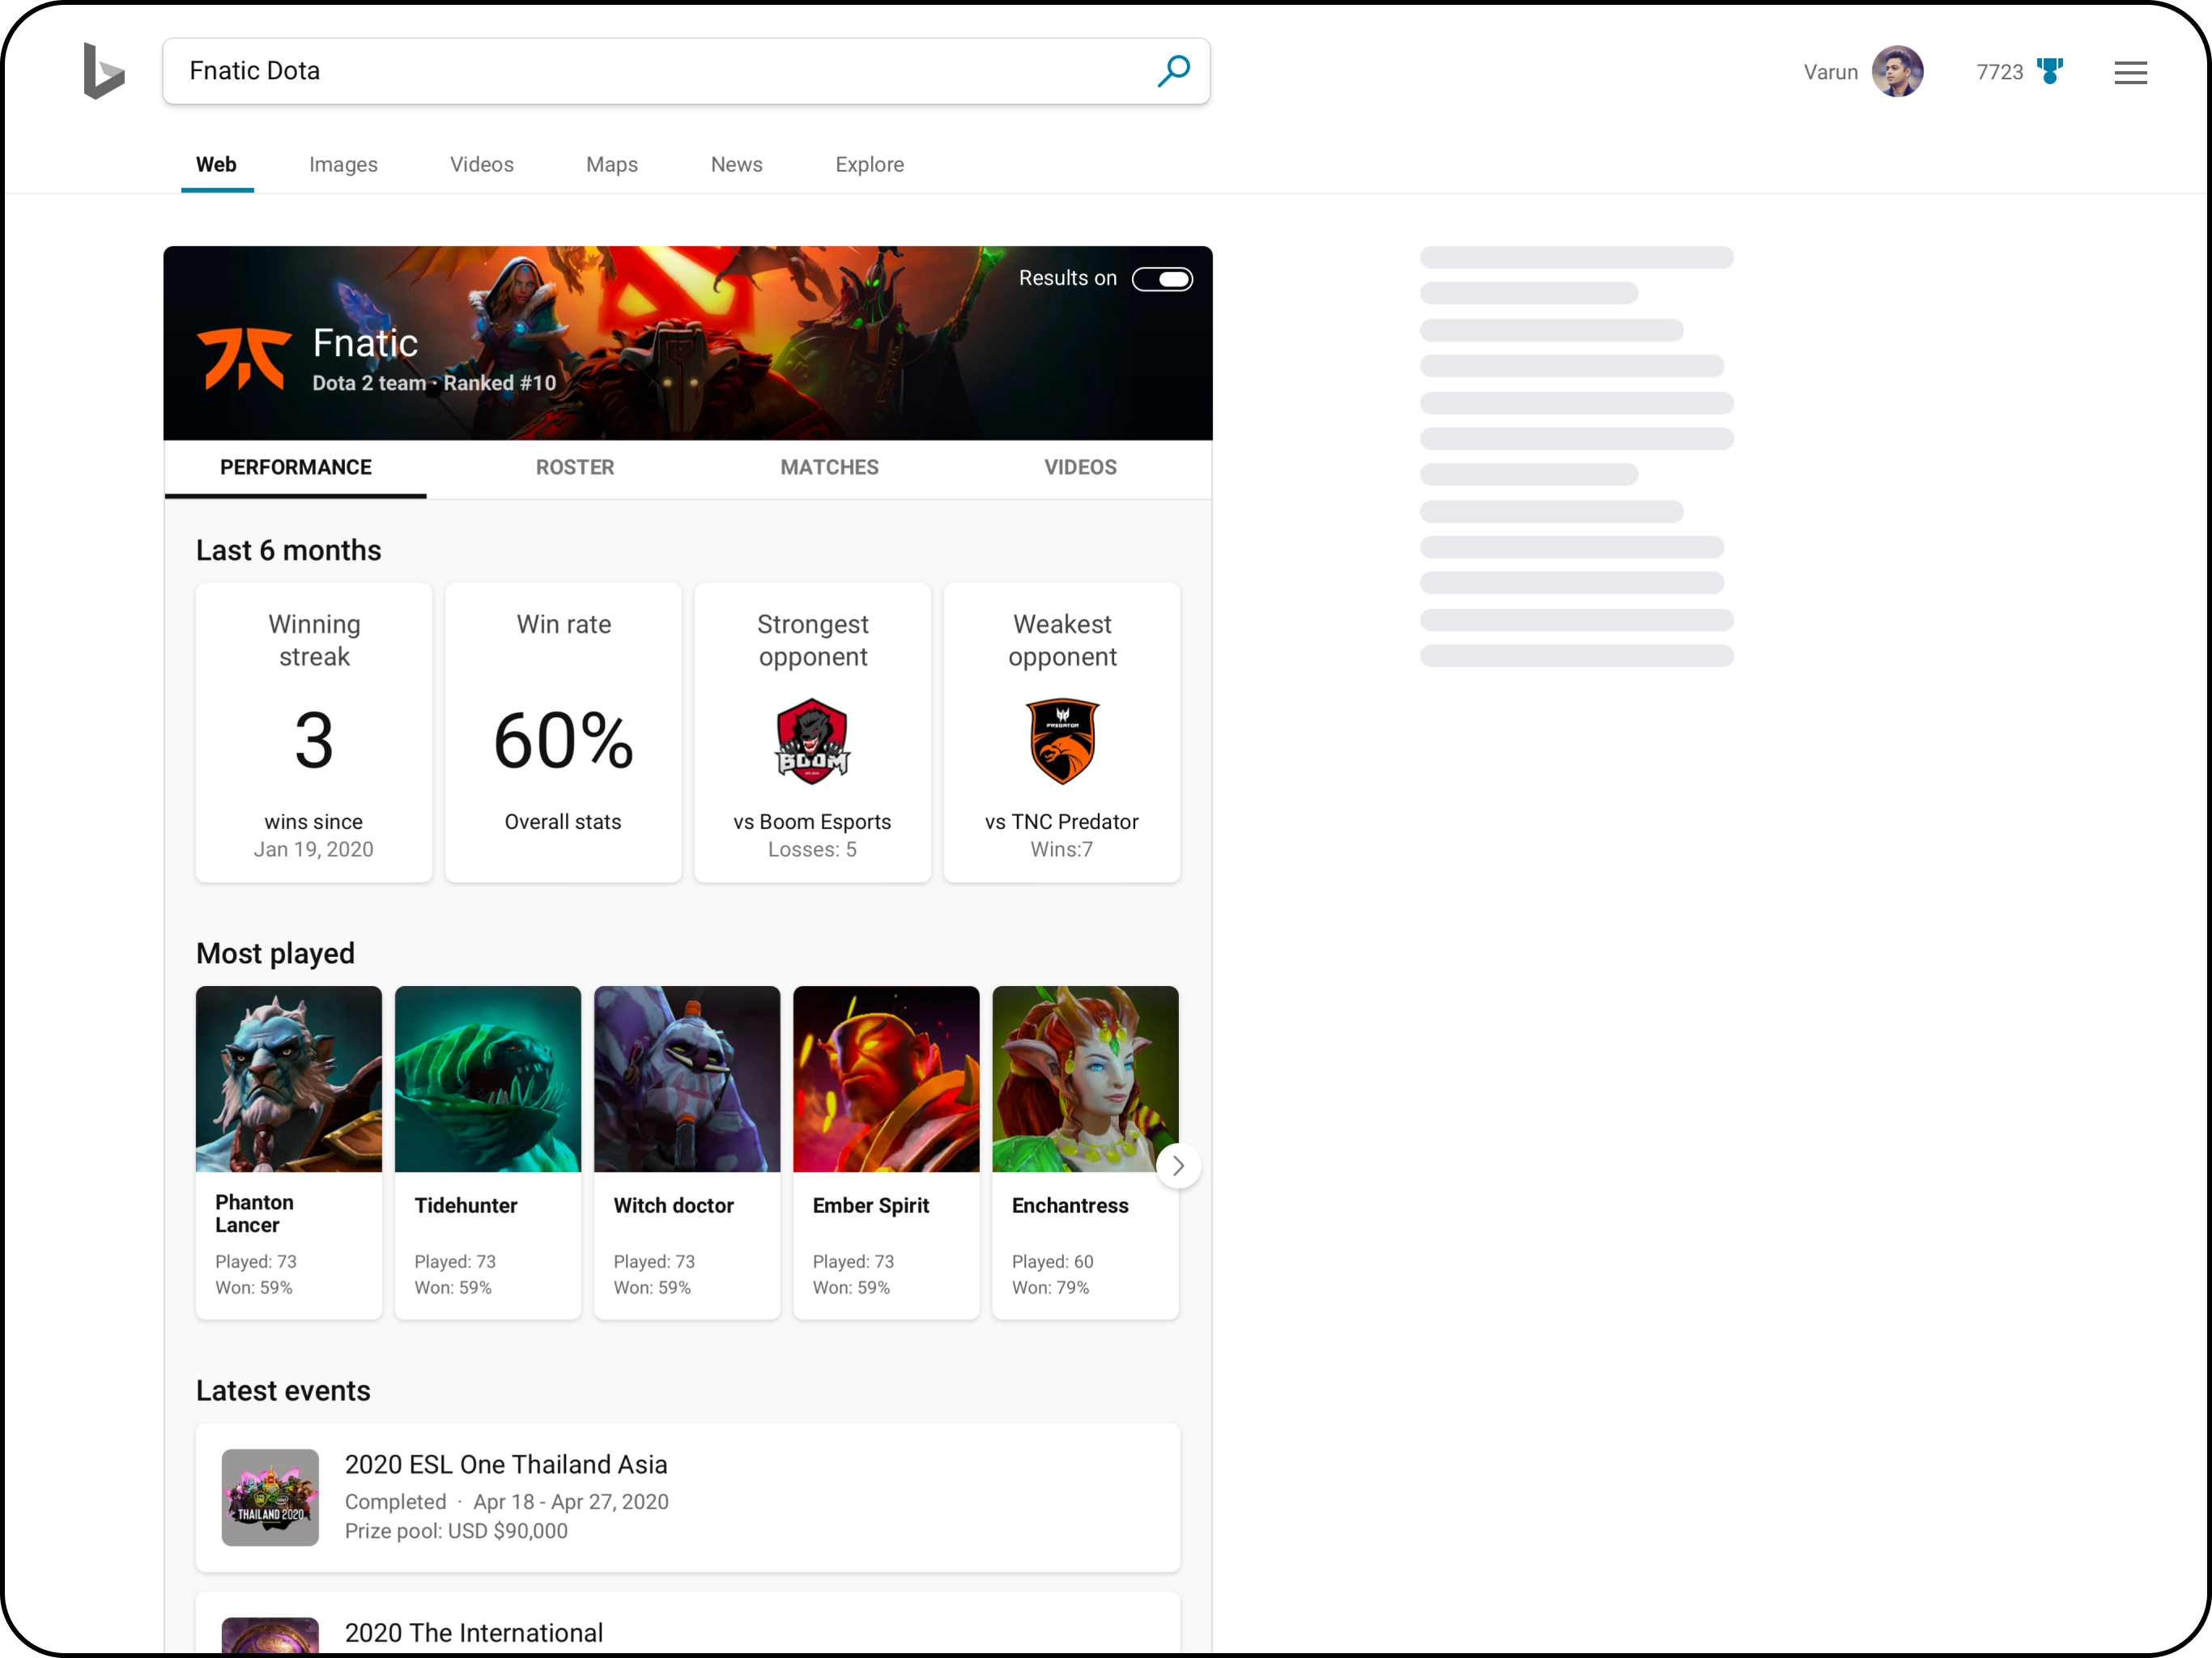Switch to the VIDEOS card tab

pos(1081,468)
